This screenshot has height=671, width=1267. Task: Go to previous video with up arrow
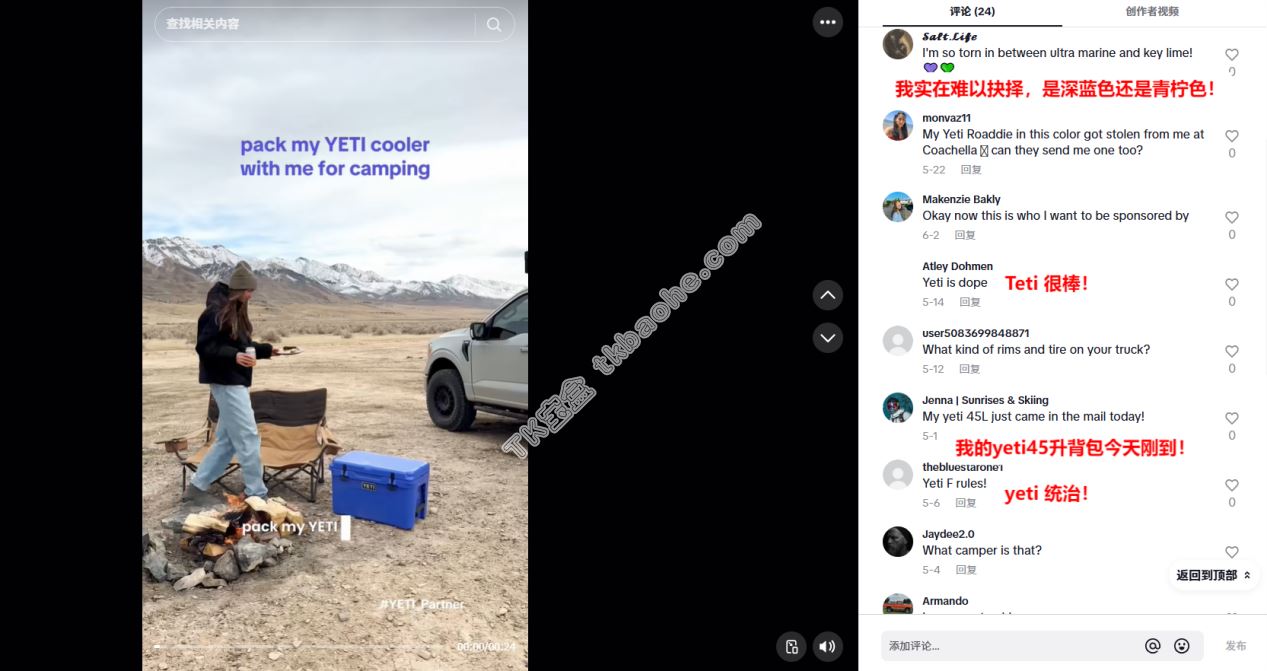[x=828, y=295]
